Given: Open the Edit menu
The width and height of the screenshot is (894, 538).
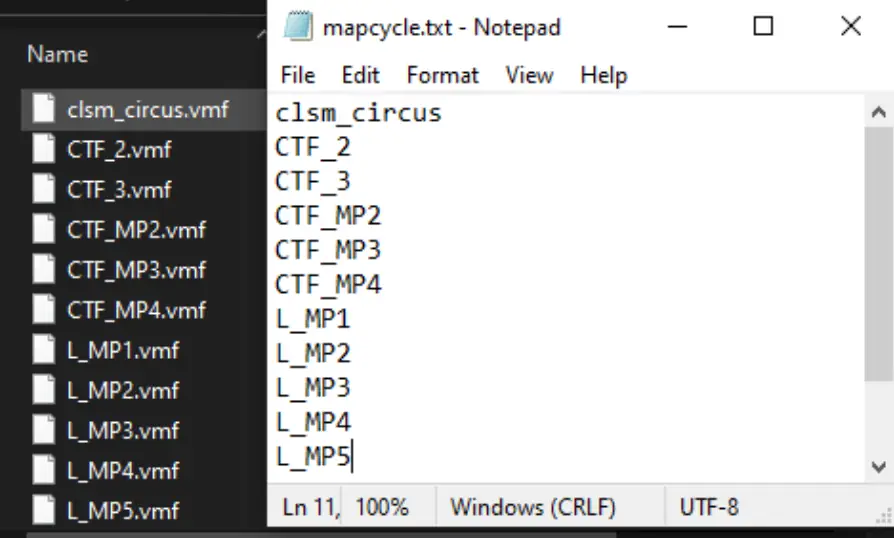Looking at the screenshot, I should pos(360,75).
